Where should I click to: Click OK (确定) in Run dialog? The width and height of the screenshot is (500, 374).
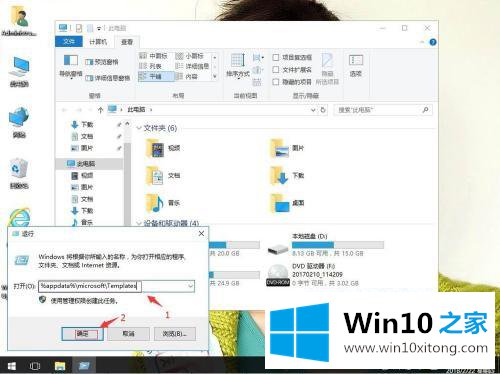tap(82, 334)
